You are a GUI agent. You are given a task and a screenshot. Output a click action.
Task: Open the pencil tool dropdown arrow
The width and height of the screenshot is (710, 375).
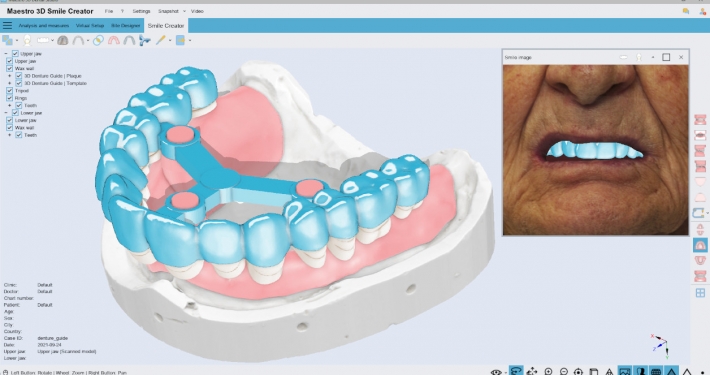(170, 41)
